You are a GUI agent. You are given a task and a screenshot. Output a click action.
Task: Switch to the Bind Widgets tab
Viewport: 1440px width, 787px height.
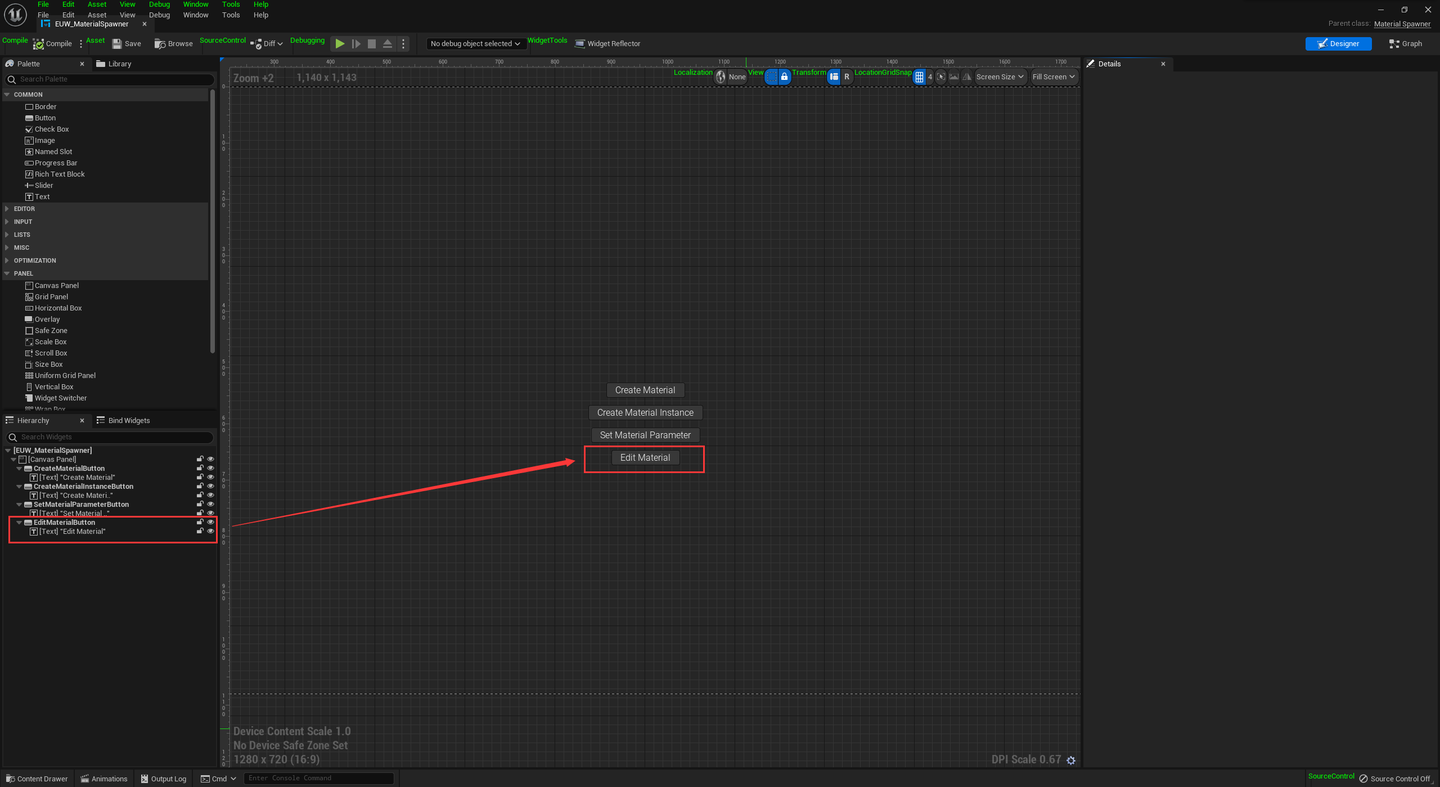129,421
